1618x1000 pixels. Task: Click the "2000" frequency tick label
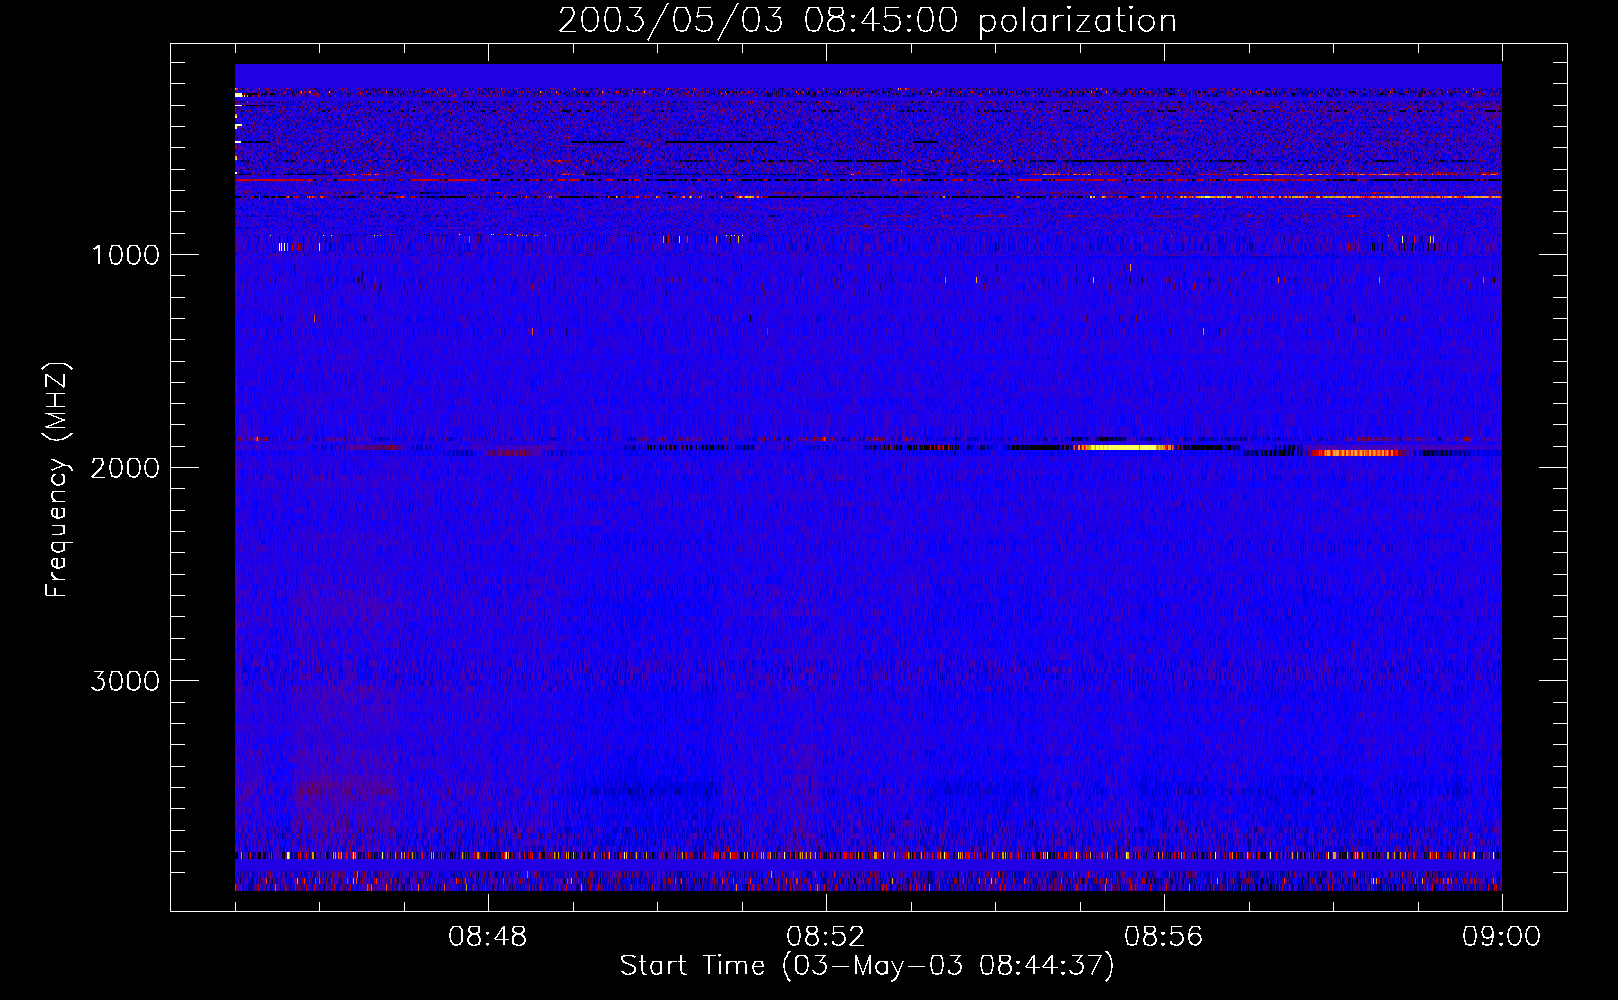click(125, 467)
